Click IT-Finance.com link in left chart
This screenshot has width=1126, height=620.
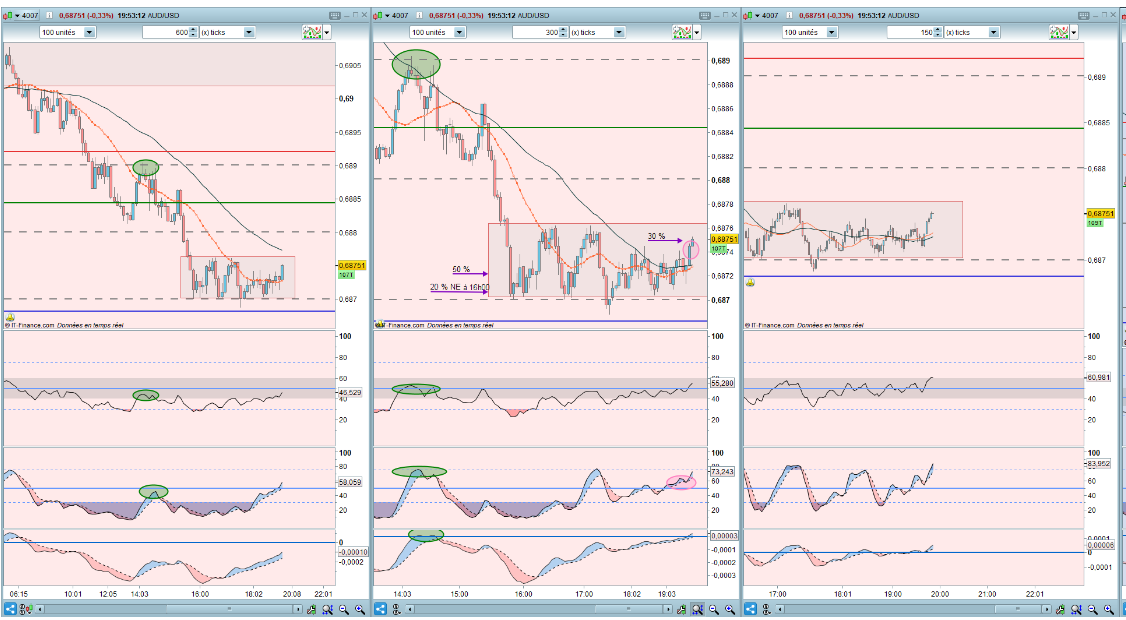coord(32,325)
